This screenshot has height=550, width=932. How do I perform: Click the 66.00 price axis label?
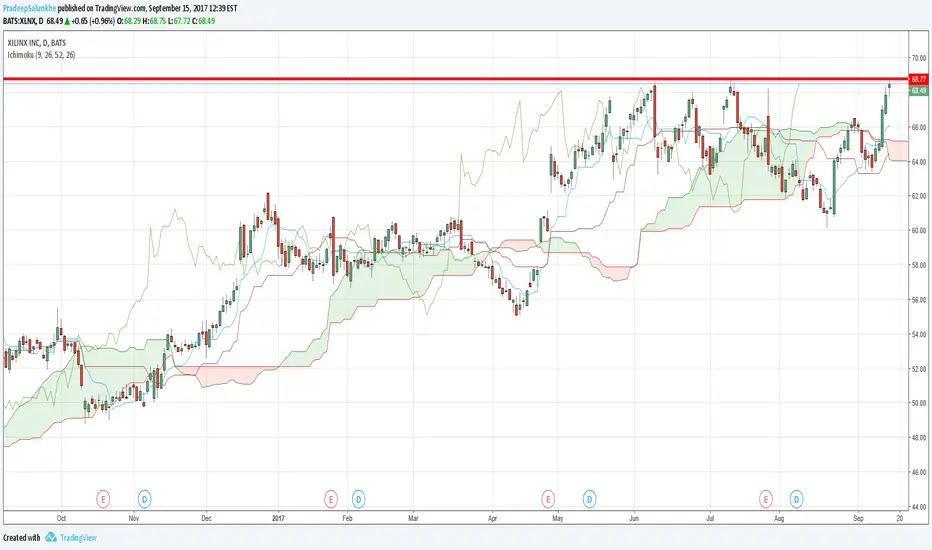(919, 127)
